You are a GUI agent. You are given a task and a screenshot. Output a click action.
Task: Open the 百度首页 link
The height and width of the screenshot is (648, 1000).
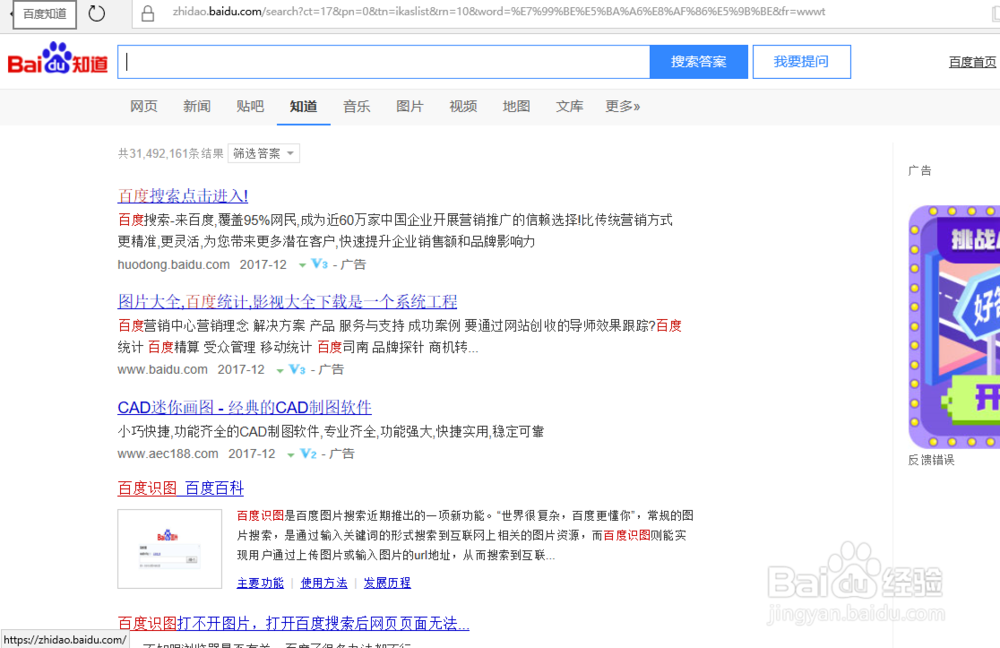click(x=973, y=62)
